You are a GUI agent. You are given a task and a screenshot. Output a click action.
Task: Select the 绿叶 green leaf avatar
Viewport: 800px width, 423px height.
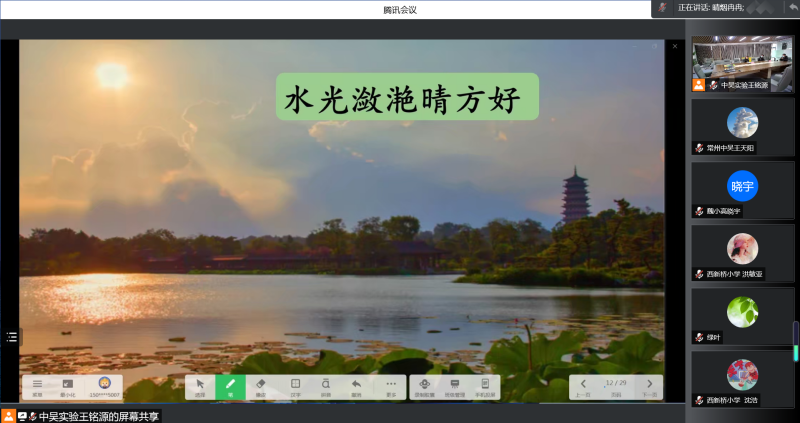click(x=742, y=312)
